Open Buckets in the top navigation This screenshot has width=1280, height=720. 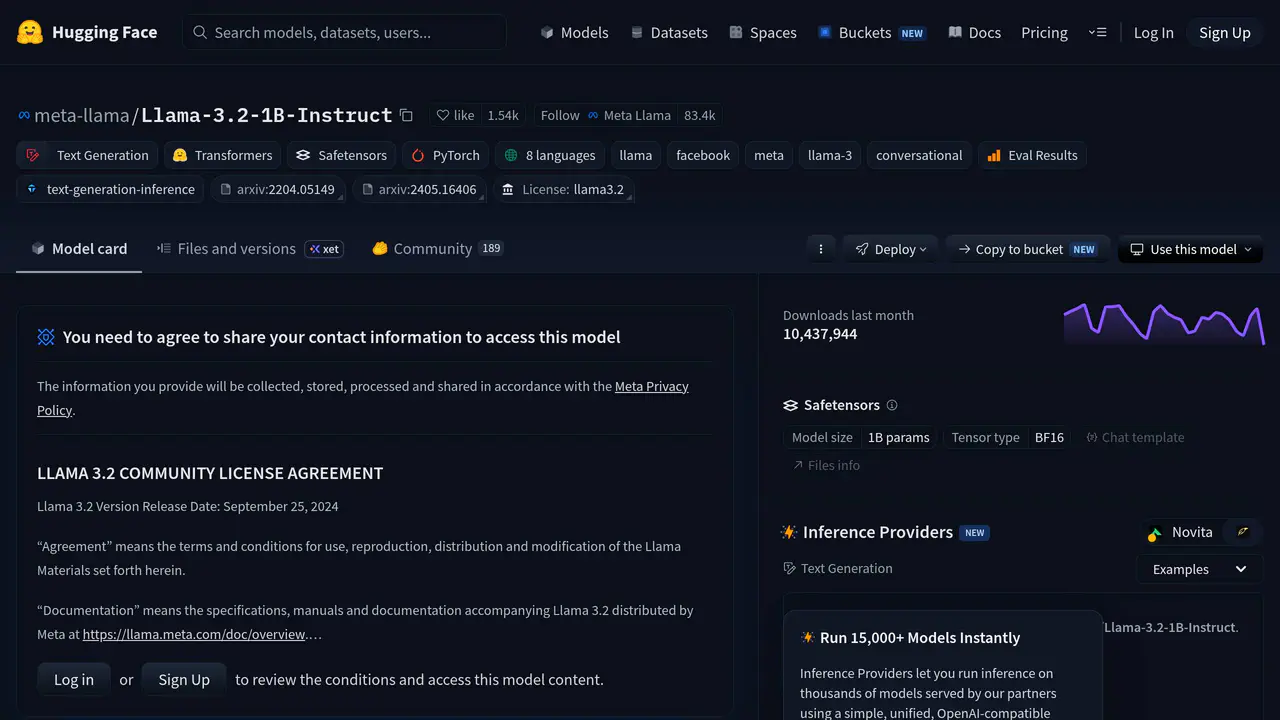(871, 32)
